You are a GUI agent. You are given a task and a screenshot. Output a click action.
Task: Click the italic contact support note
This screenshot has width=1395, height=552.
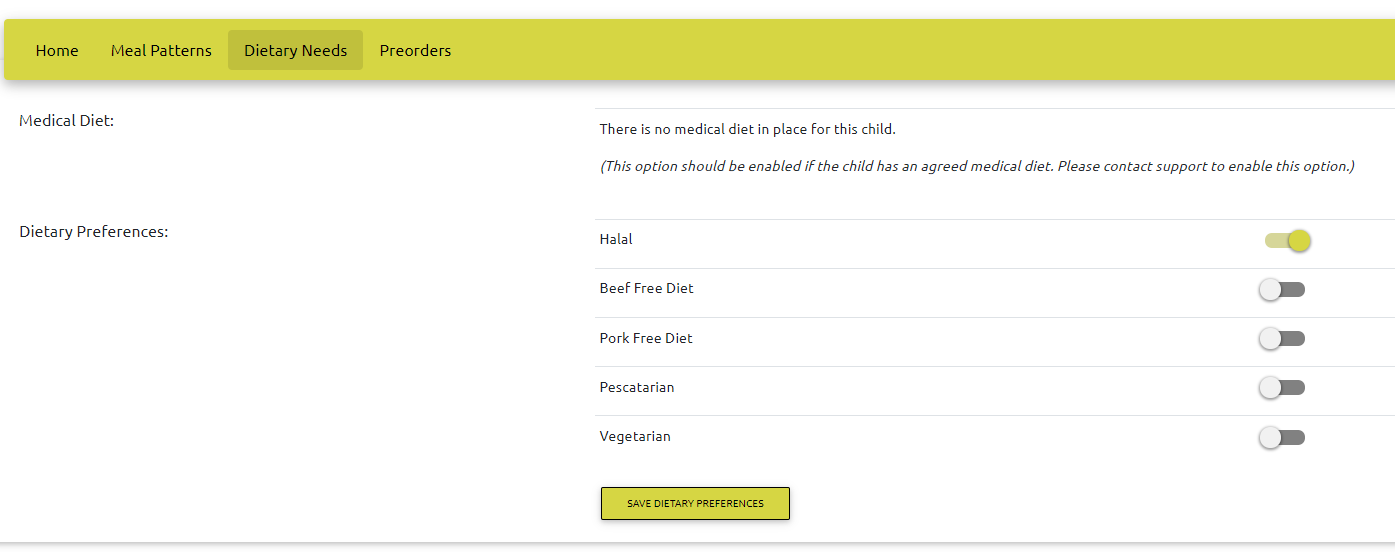pyautogui.click(x=977, y=167)
